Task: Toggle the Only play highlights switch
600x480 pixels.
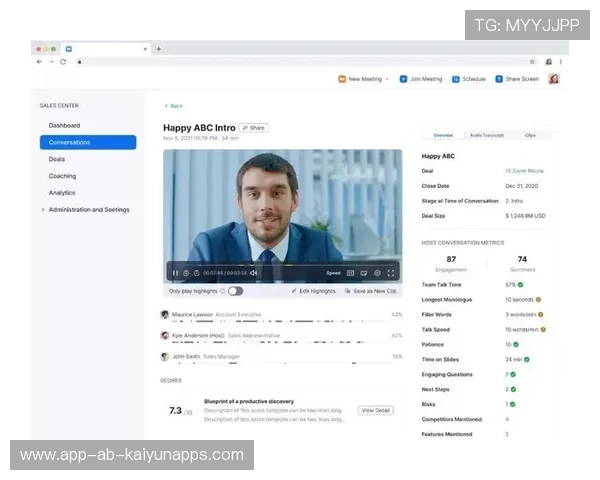Action: (x=235, y=291)
